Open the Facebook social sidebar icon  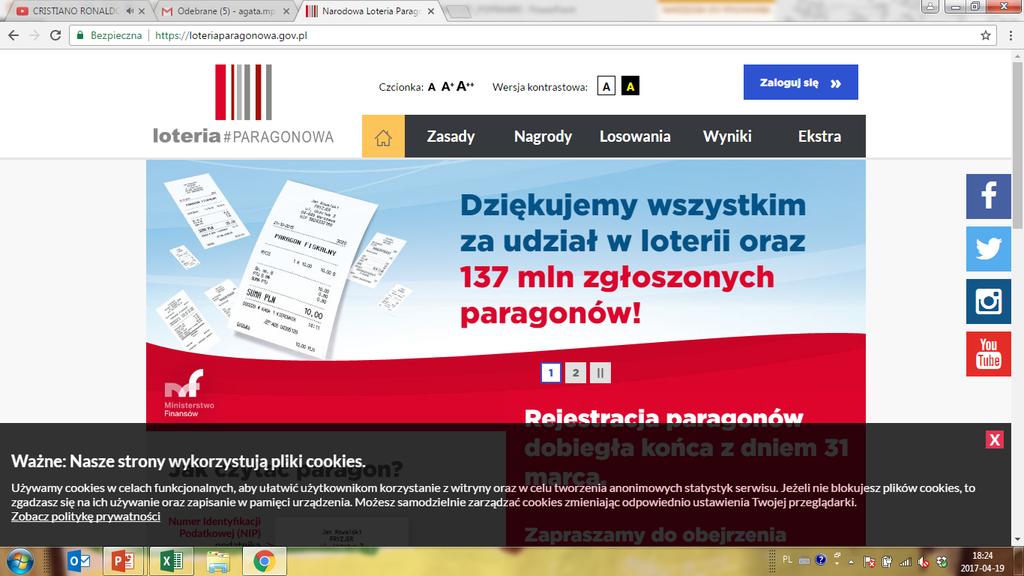pos(988,196)
